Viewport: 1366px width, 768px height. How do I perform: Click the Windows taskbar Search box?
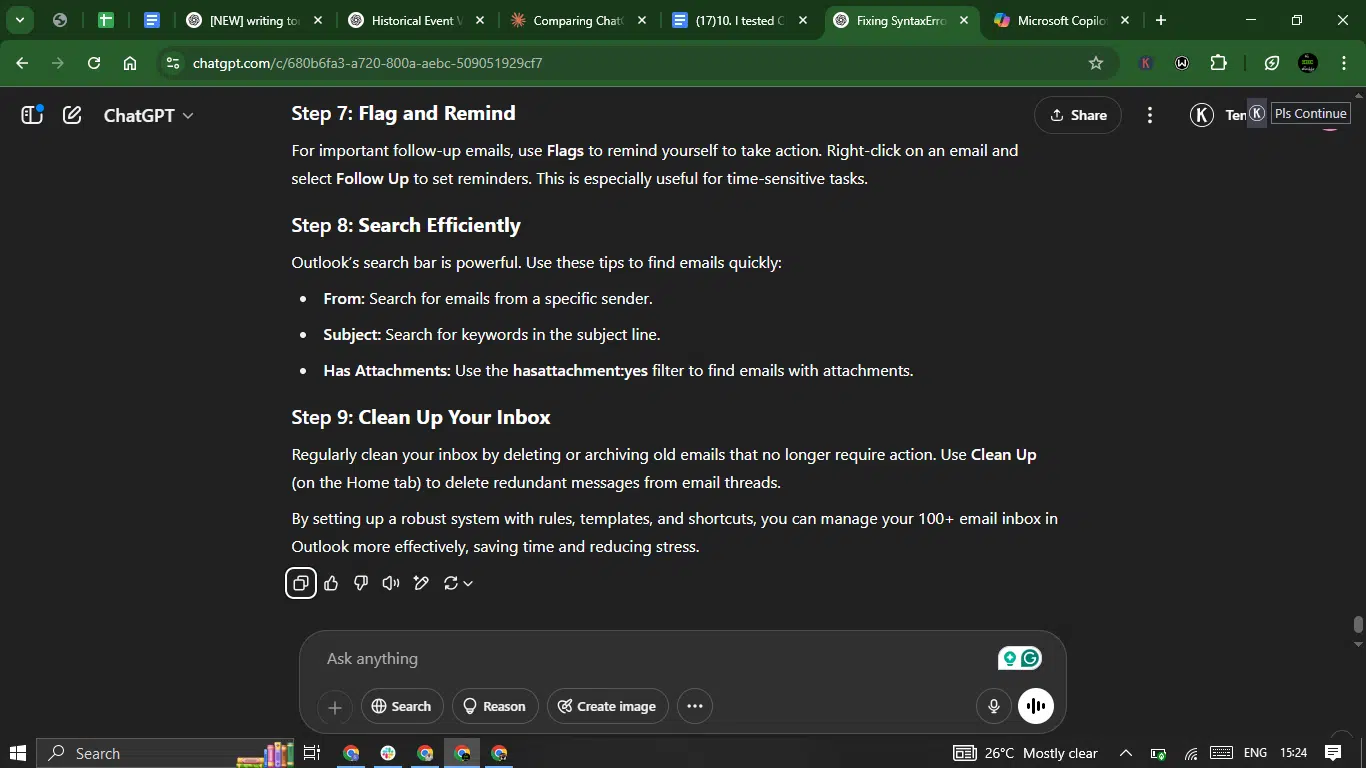coord(165,753)
